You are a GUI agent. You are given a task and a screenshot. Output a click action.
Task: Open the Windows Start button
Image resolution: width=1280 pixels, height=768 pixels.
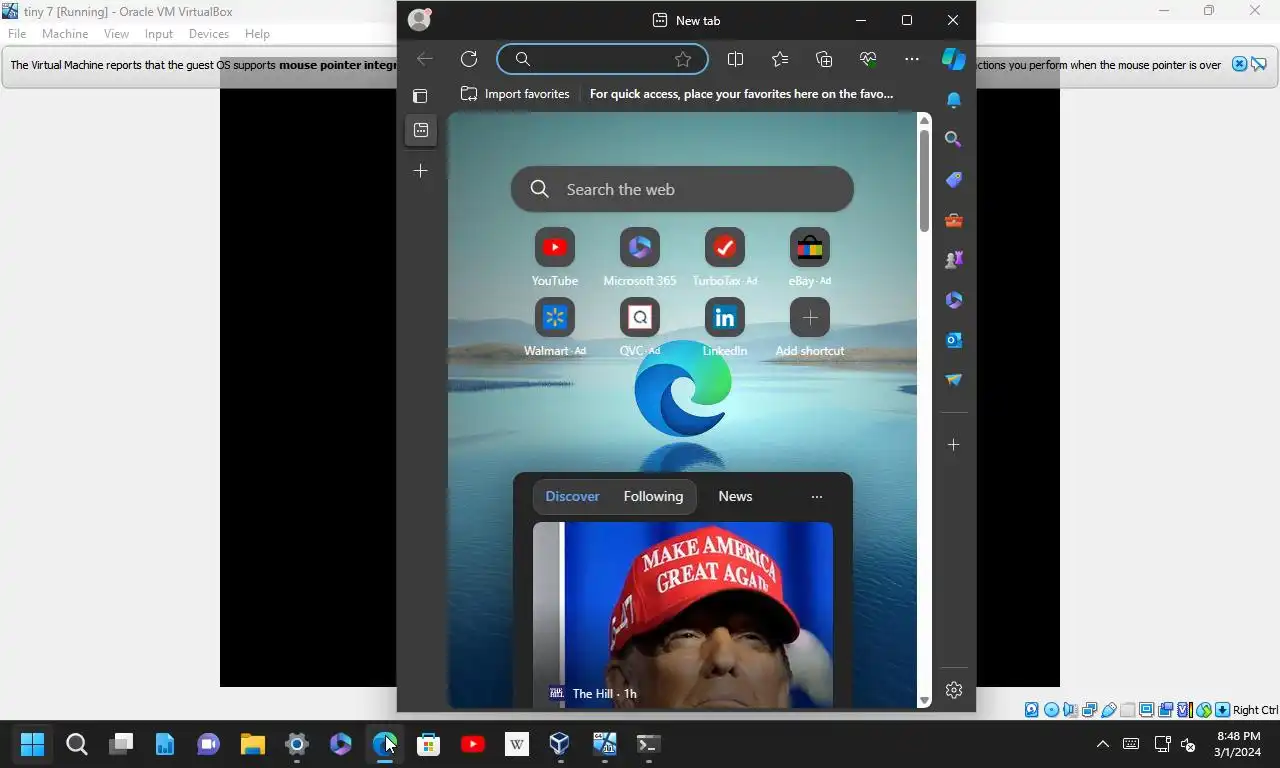(x=33, y=744)
